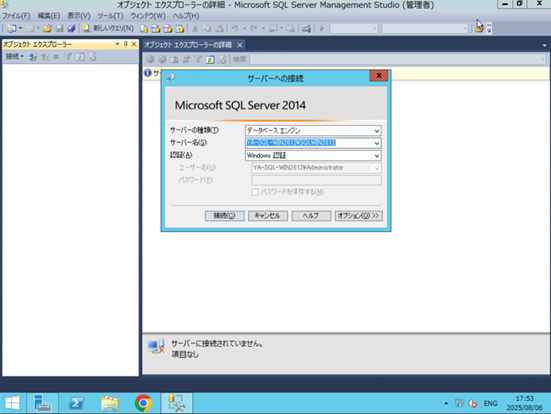Click the キャンセル button
The height and width of the screenshot is (414, 551).
tap(268, 216)
